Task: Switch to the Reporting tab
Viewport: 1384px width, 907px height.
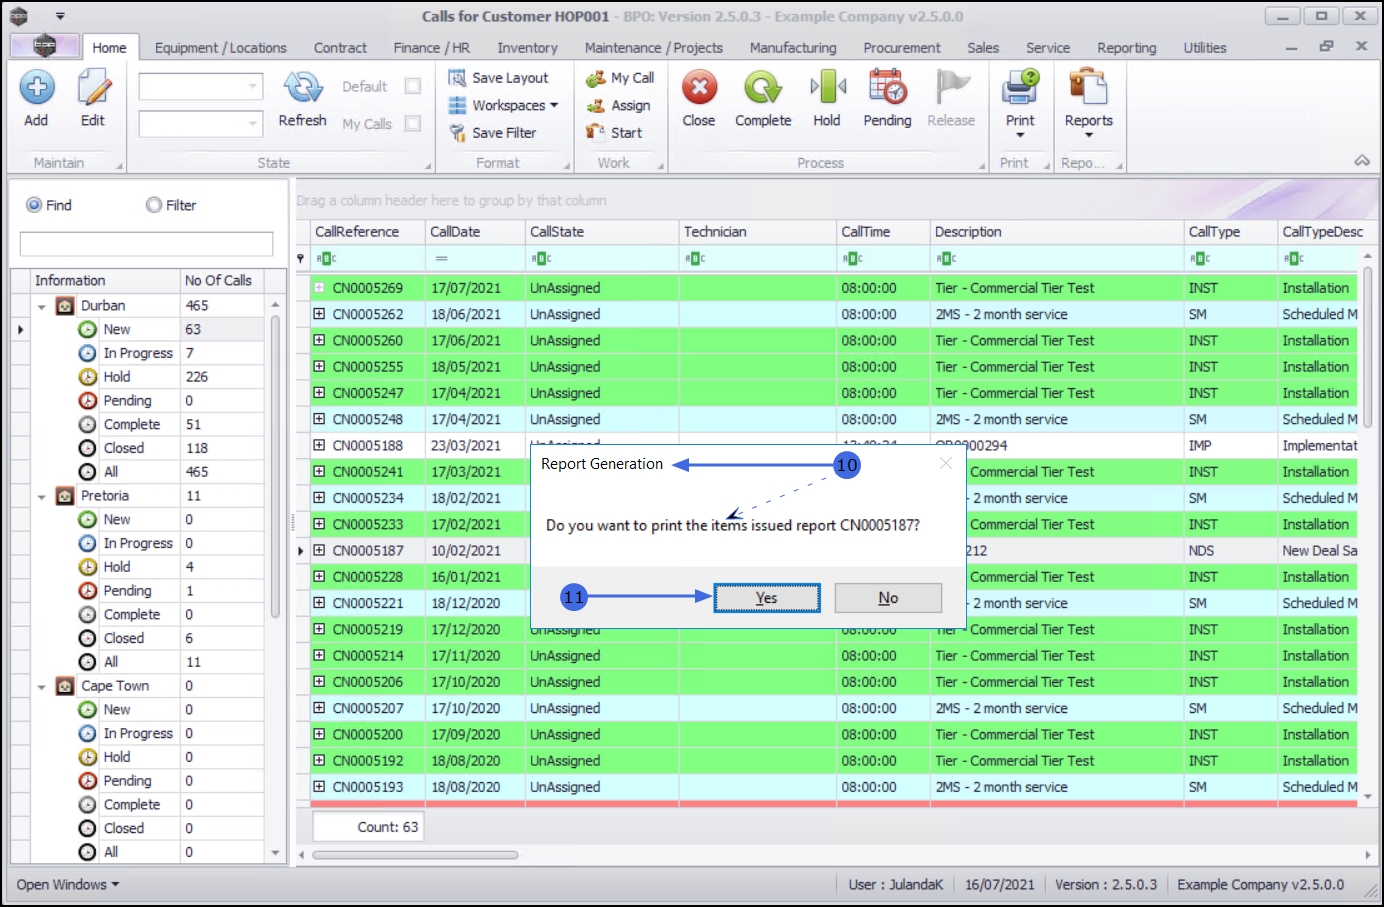Action: click(x=1126, y=48)
